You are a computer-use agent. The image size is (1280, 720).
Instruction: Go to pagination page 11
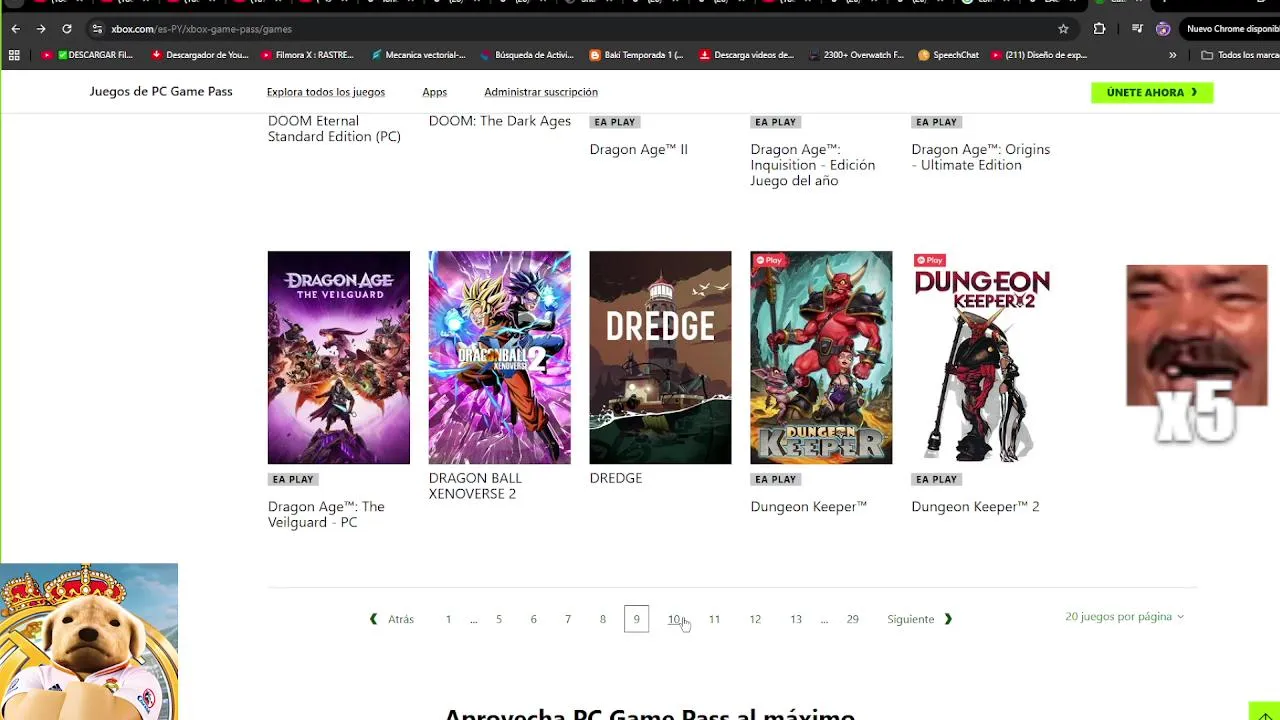714,619
